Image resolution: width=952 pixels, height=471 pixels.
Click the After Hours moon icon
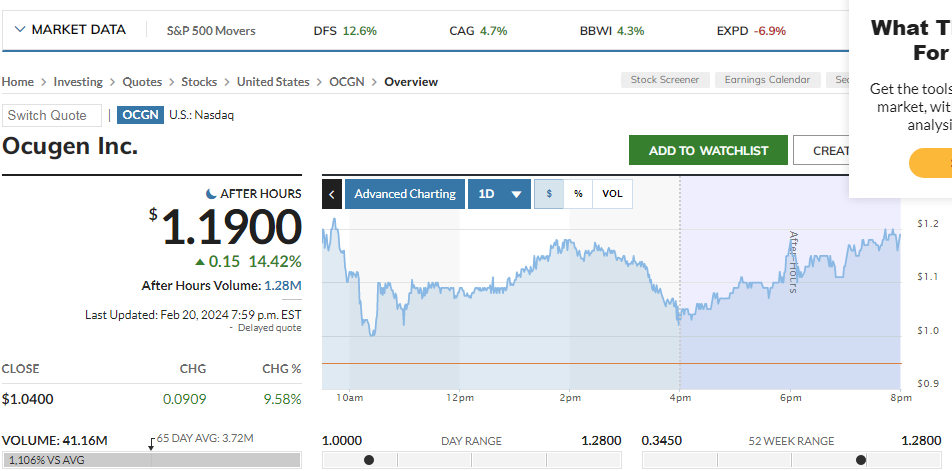[211, 193]
